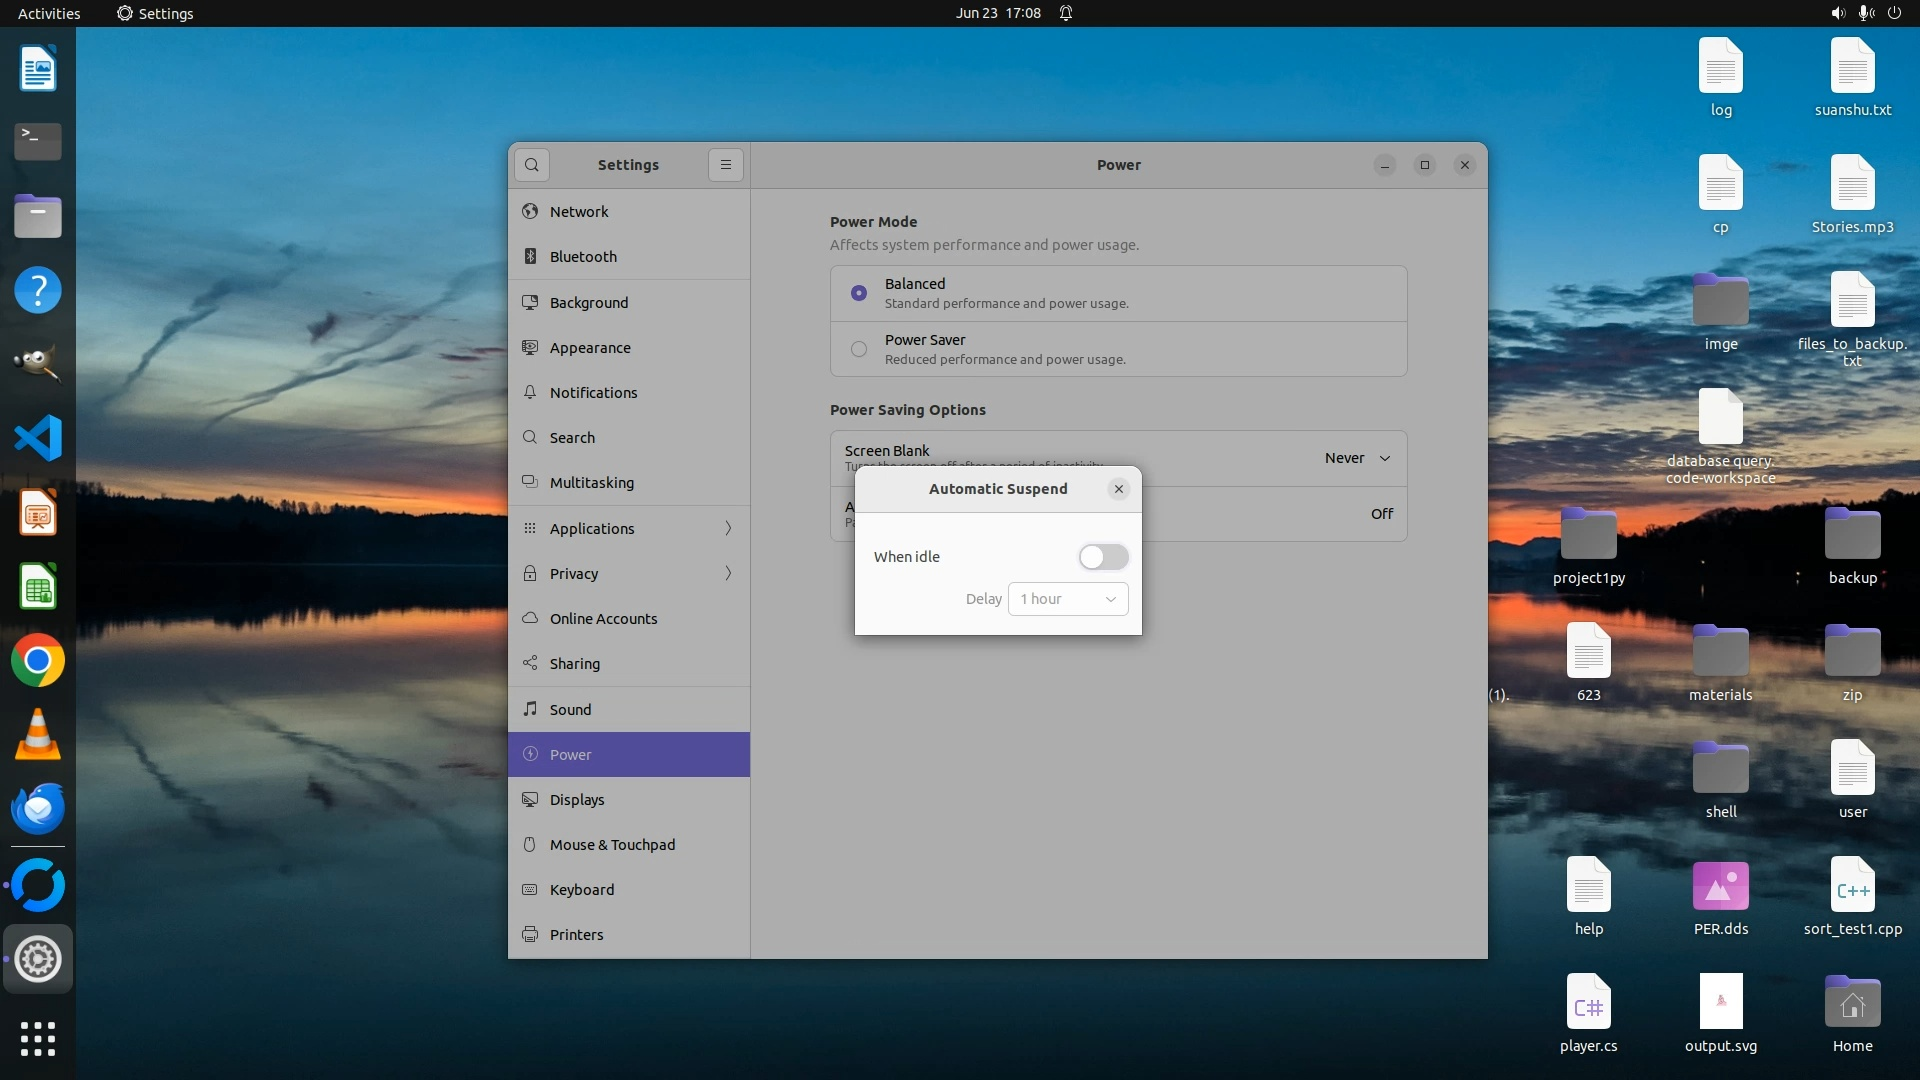Select the Balanced power mode radio
The width and height of the screenshot is (1920, 1080).
click(x=859, y=293)
